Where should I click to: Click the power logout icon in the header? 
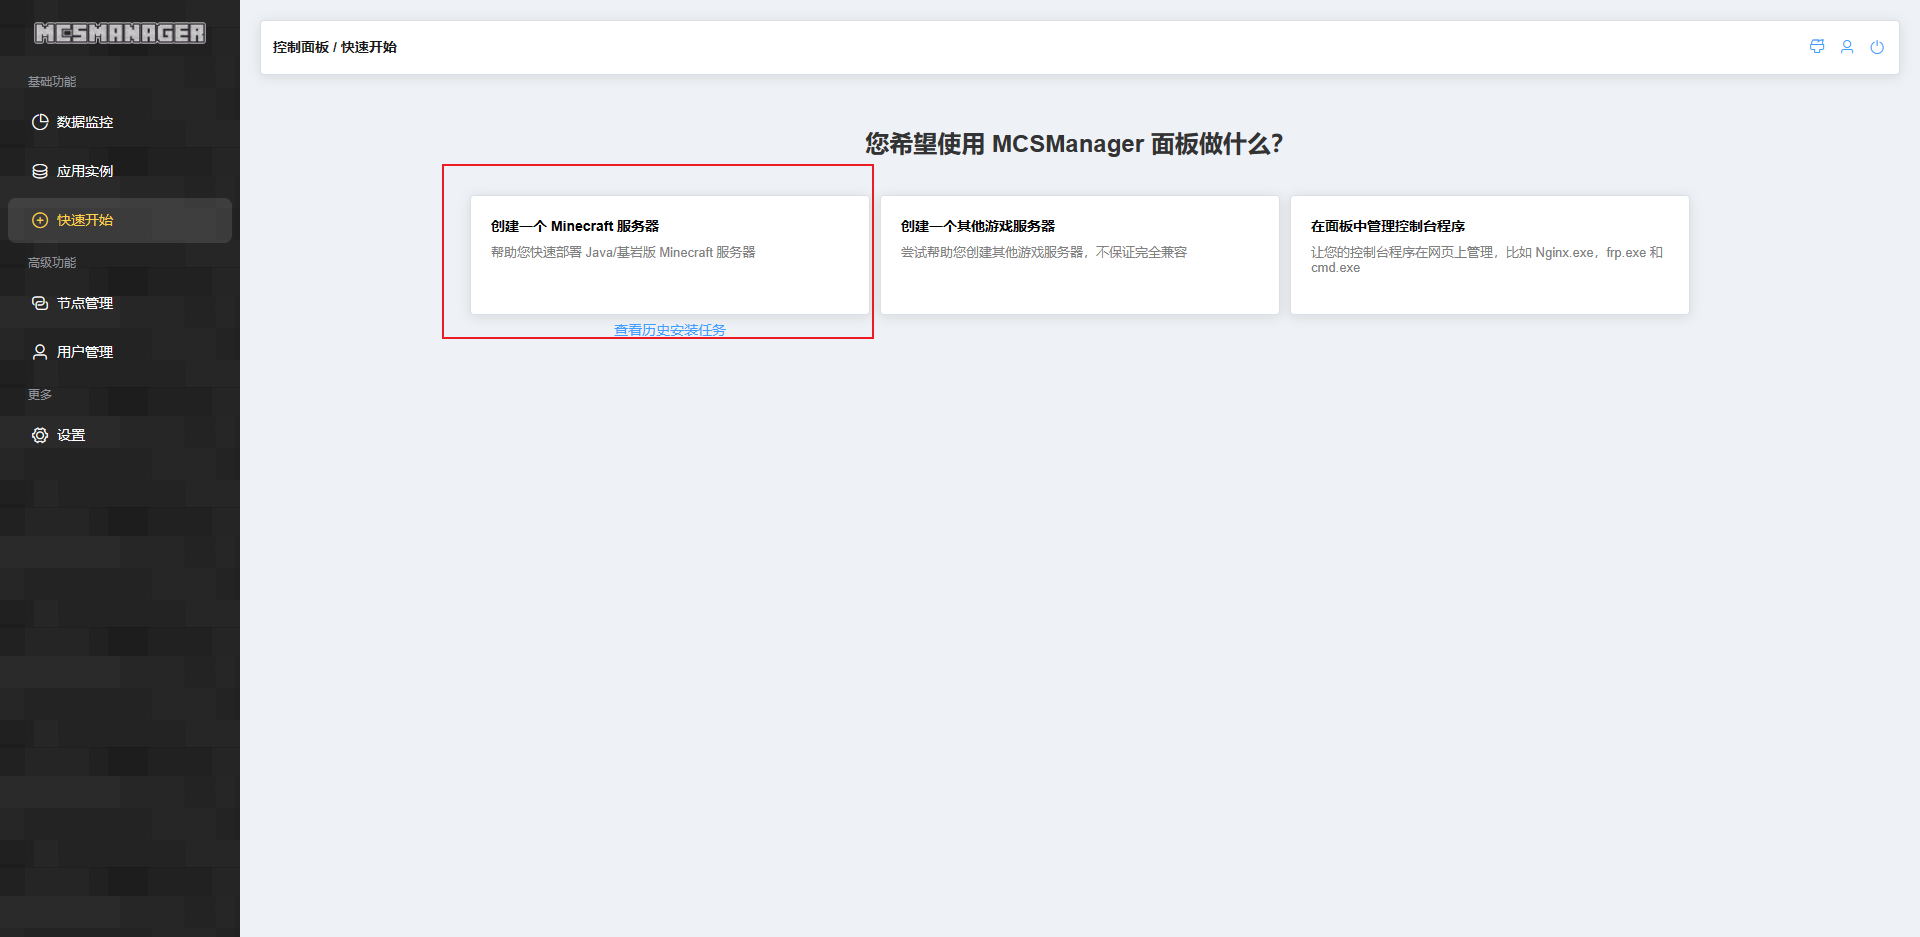click(1877, 47)
